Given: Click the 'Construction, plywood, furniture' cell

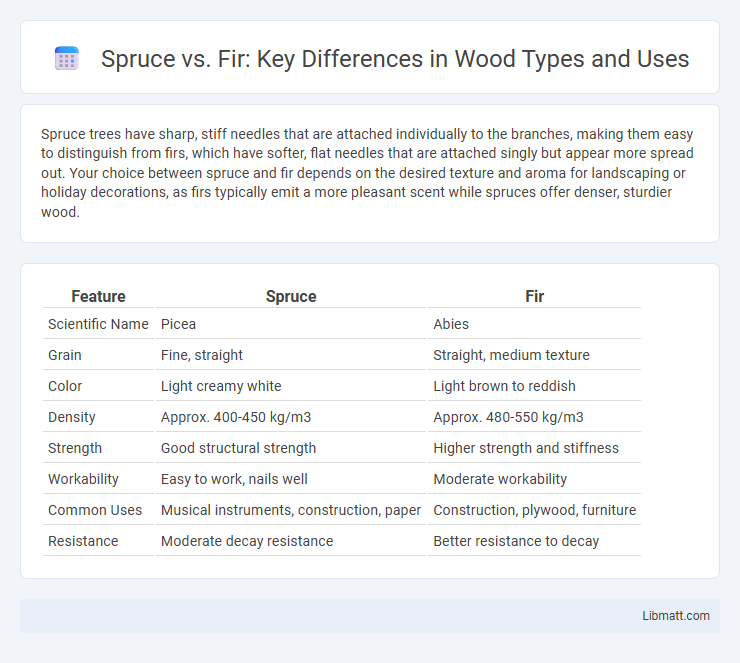Looking at the screenshot, I should [x=534, y=510].
